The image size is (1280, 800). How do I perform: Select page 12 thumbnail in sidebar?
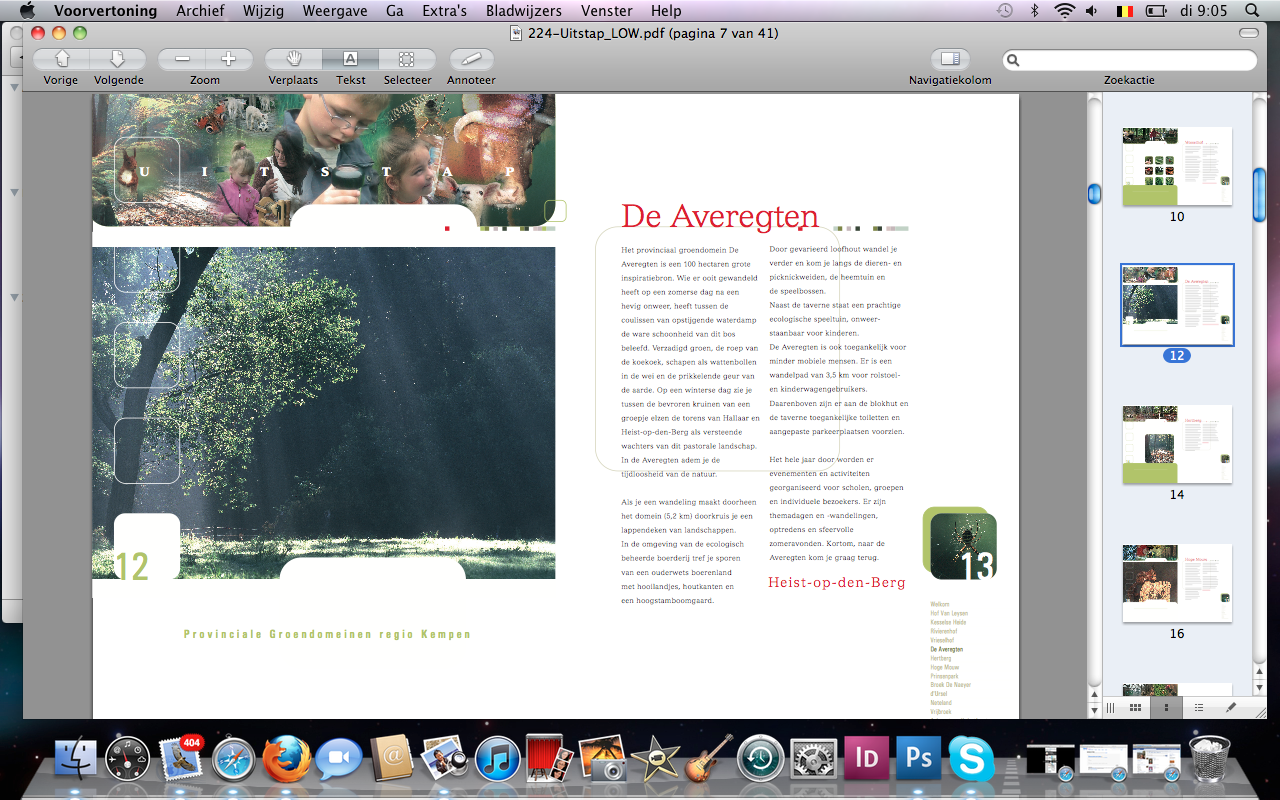tap(1177, 305)
